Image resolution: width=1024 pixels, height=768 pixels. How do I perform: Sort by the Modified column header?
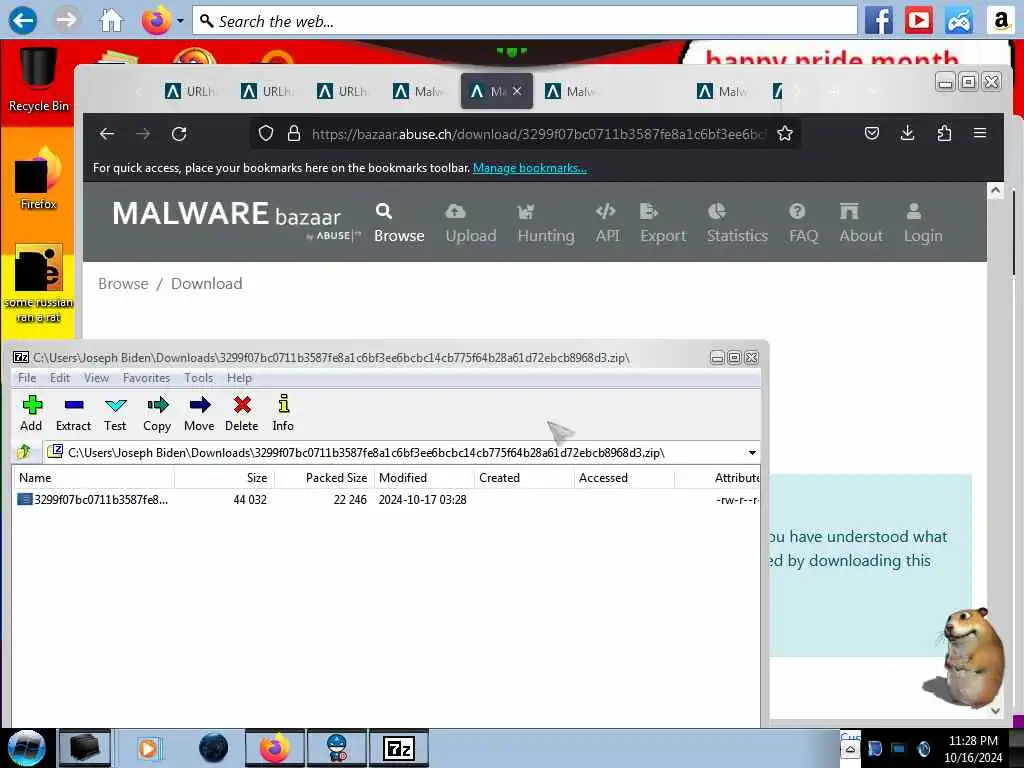point(424,477)
